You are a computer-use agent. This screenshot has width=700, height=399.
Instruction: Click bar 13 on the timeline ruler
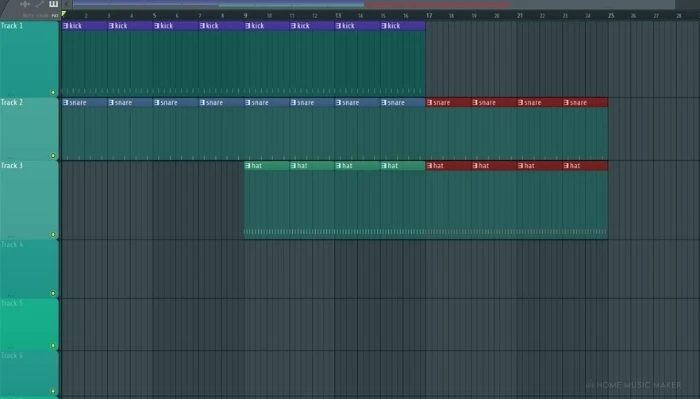[x=338, y=16]
